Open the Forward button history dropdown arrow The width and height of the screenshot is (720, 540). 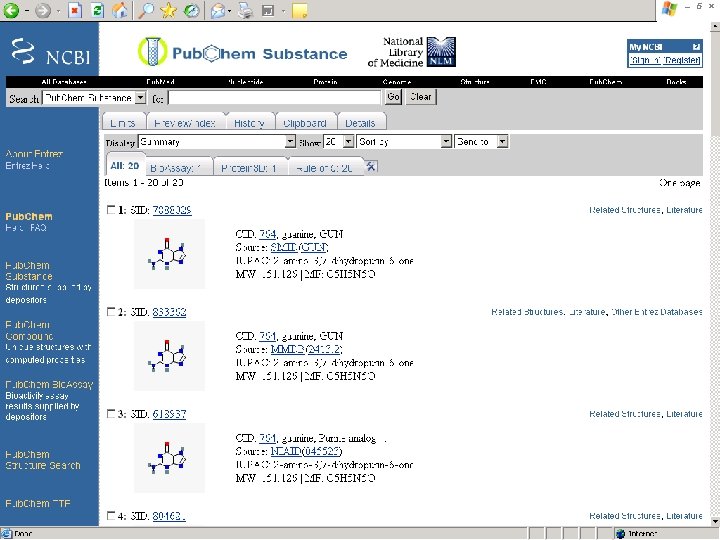tap(58, 11)
